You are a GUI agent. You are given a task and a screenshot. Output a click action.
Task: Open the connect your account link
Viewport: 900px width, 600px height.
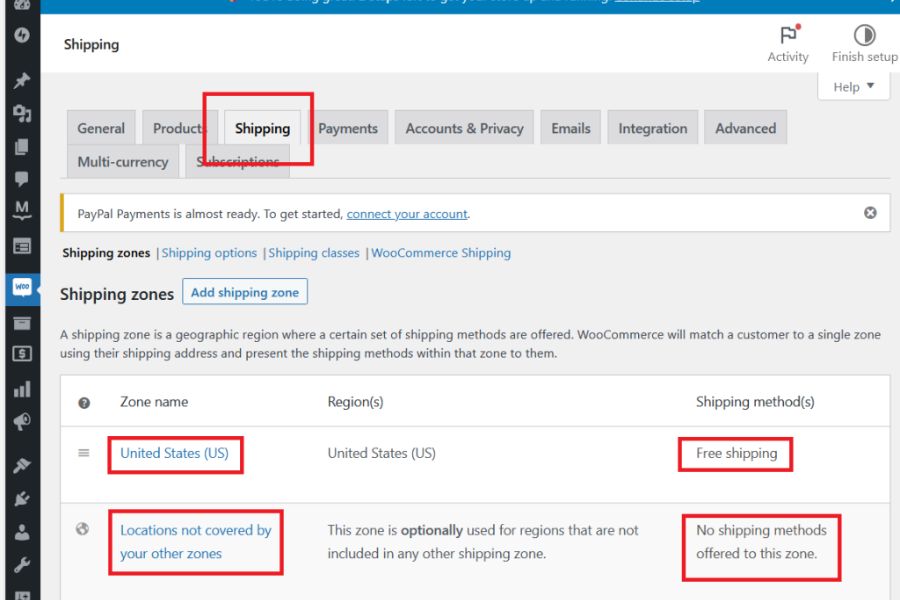[x=407, y=214]
